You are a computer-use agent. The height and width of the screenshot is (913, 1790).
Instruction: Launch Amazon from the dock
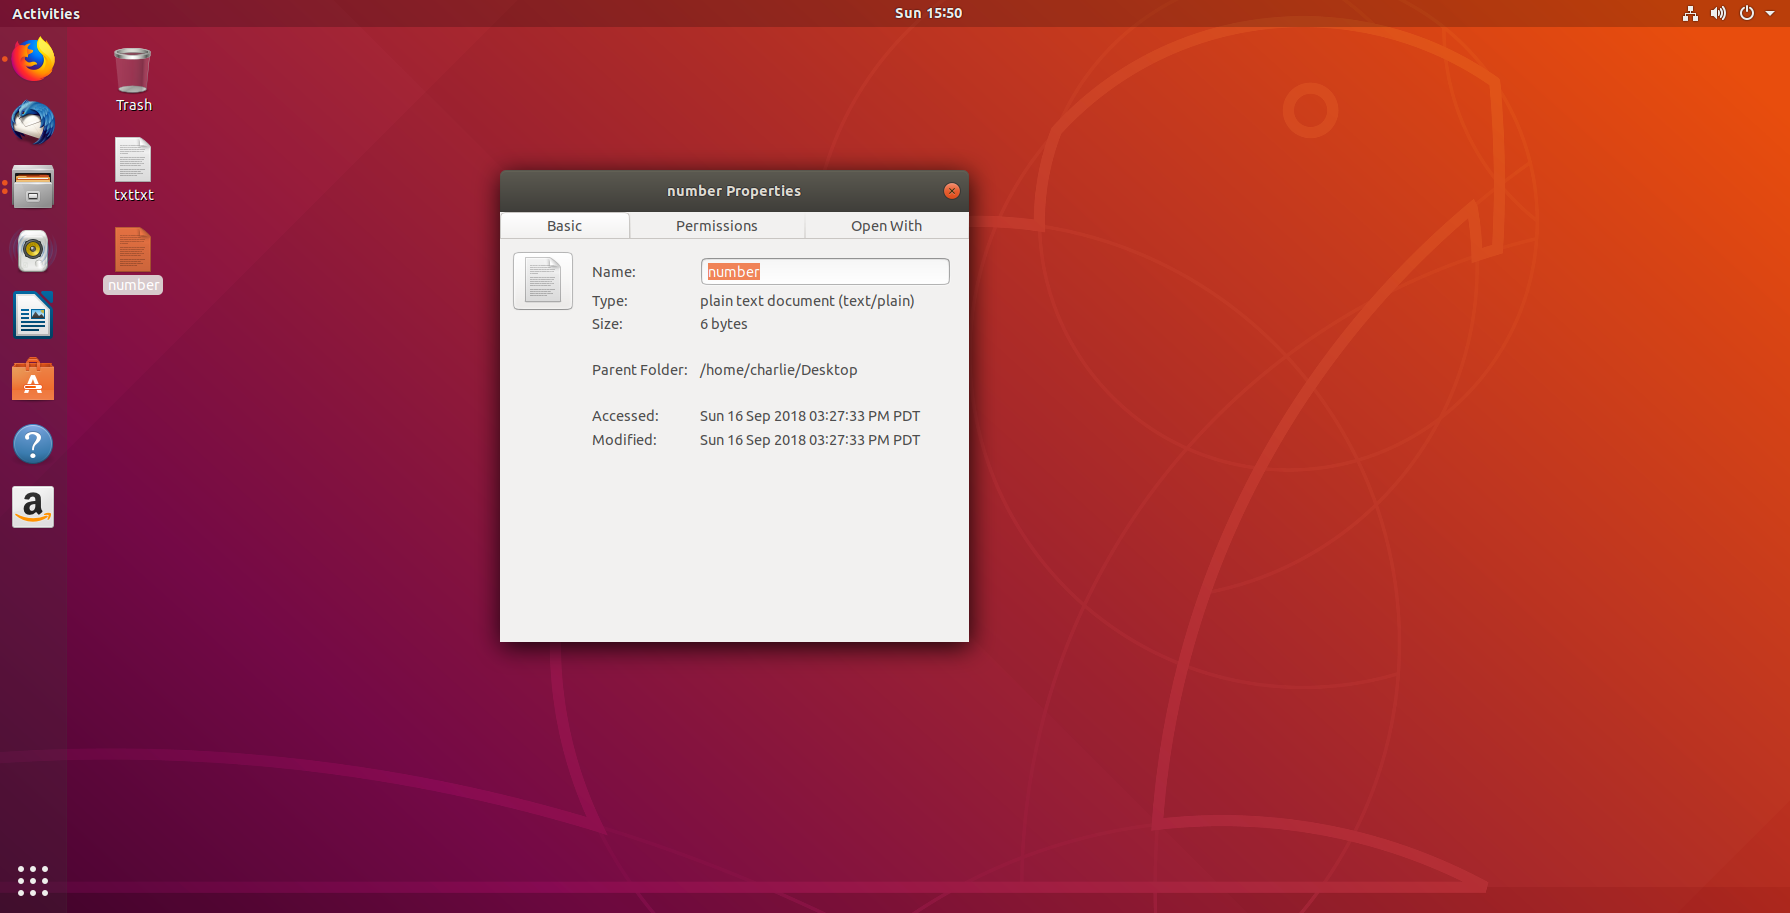pyautogui.click(x=33, y=508)
